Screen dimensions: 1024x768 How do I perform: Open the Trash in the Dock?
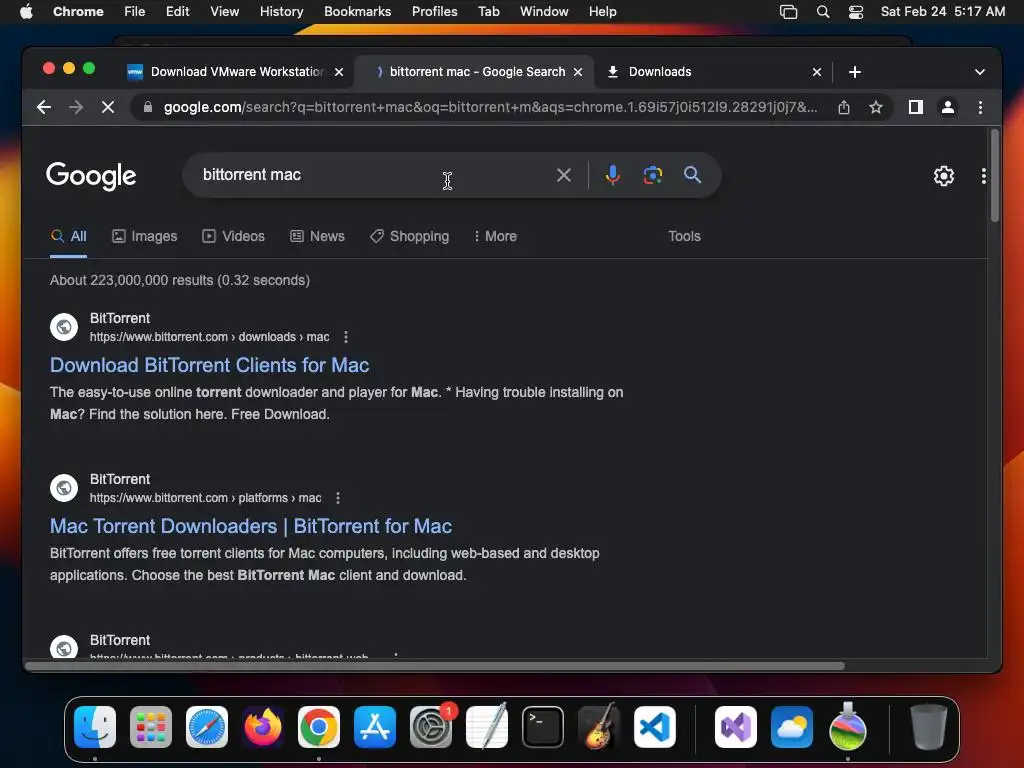[x=928, y=727]
